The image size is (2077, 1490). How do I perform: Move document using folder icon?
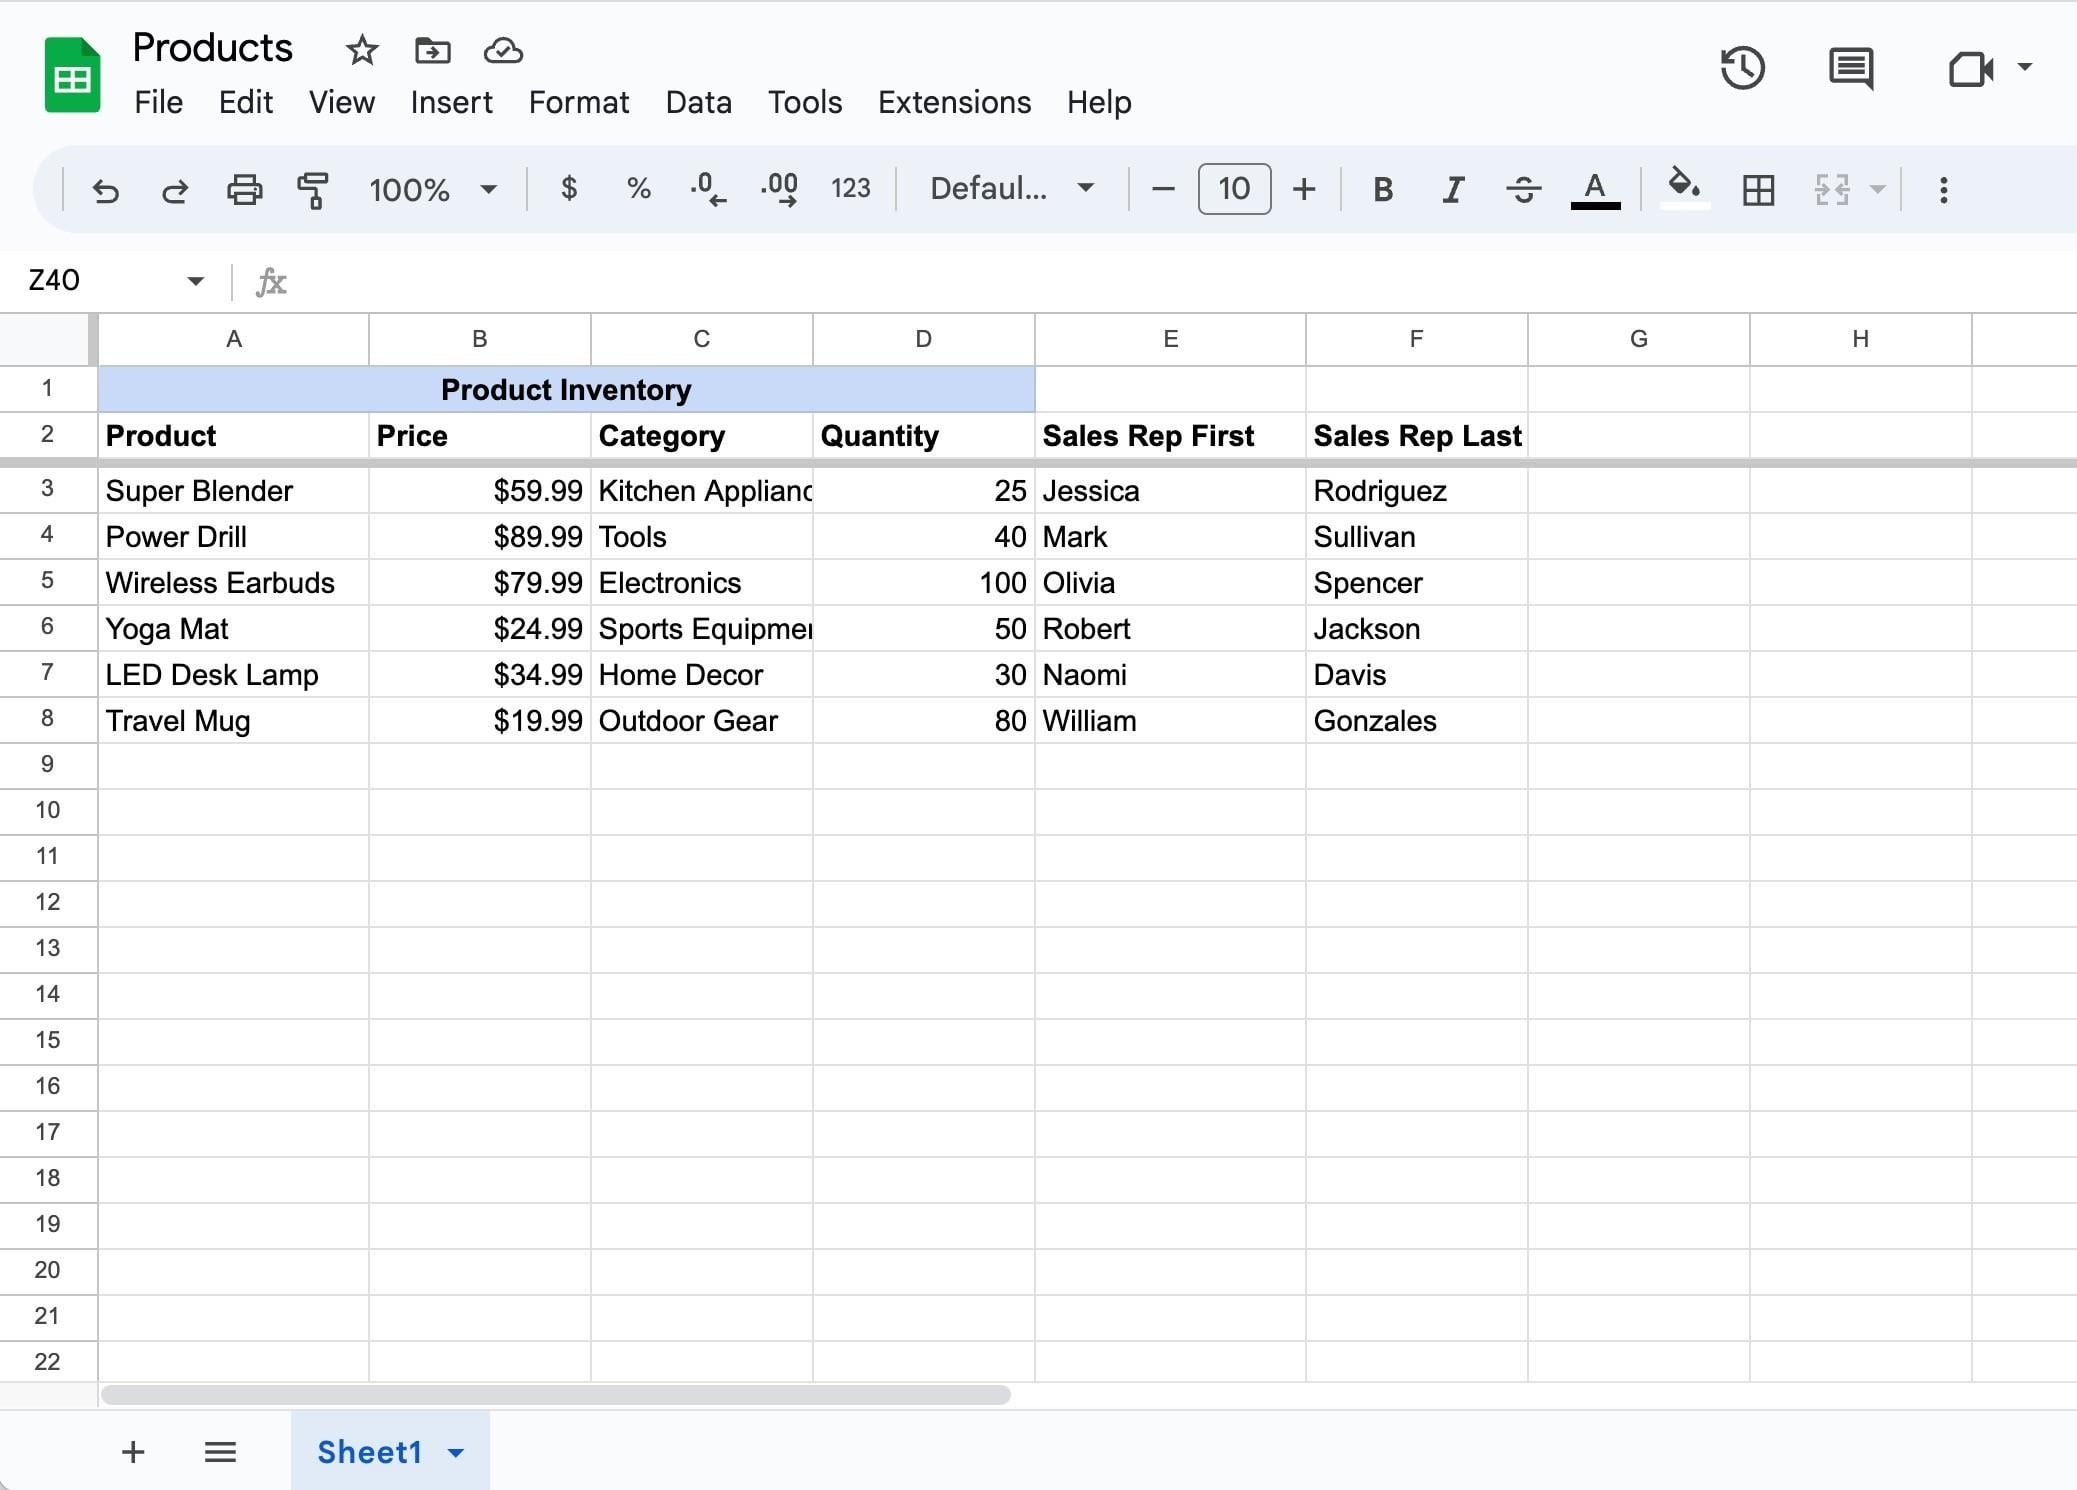pos(432,50)
